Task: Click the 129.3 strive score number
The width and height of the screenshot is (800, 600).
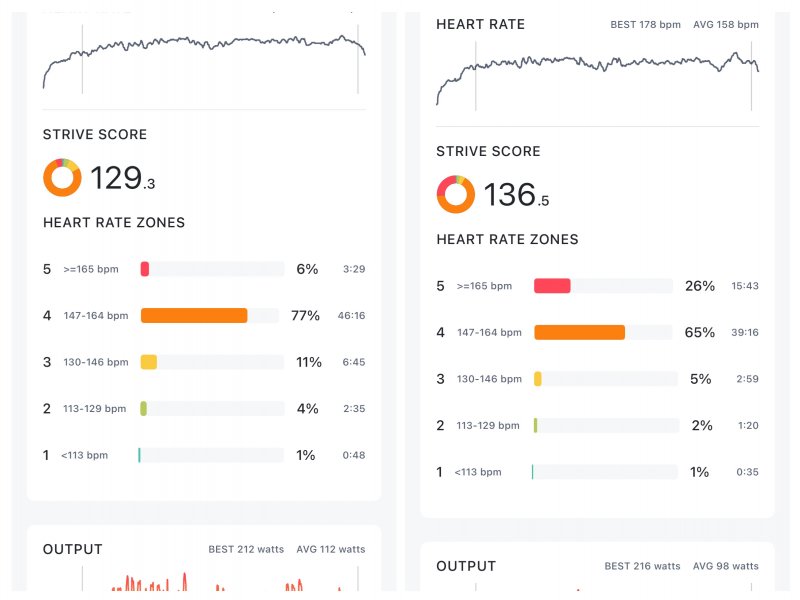Action: pos(122,178)
